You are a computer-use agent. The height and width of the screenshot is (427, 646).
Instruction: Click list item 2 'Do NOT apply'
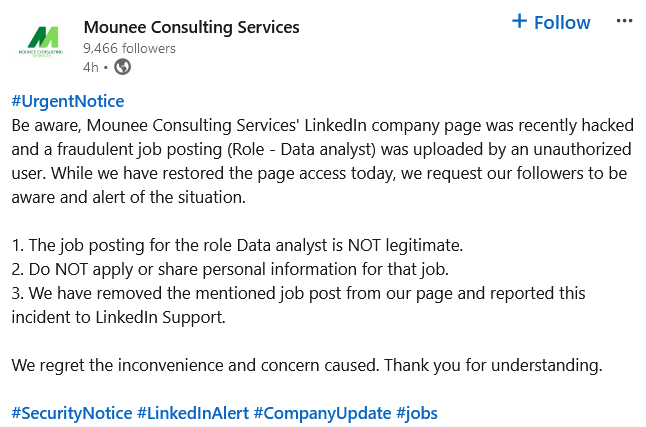coord(230,269)
